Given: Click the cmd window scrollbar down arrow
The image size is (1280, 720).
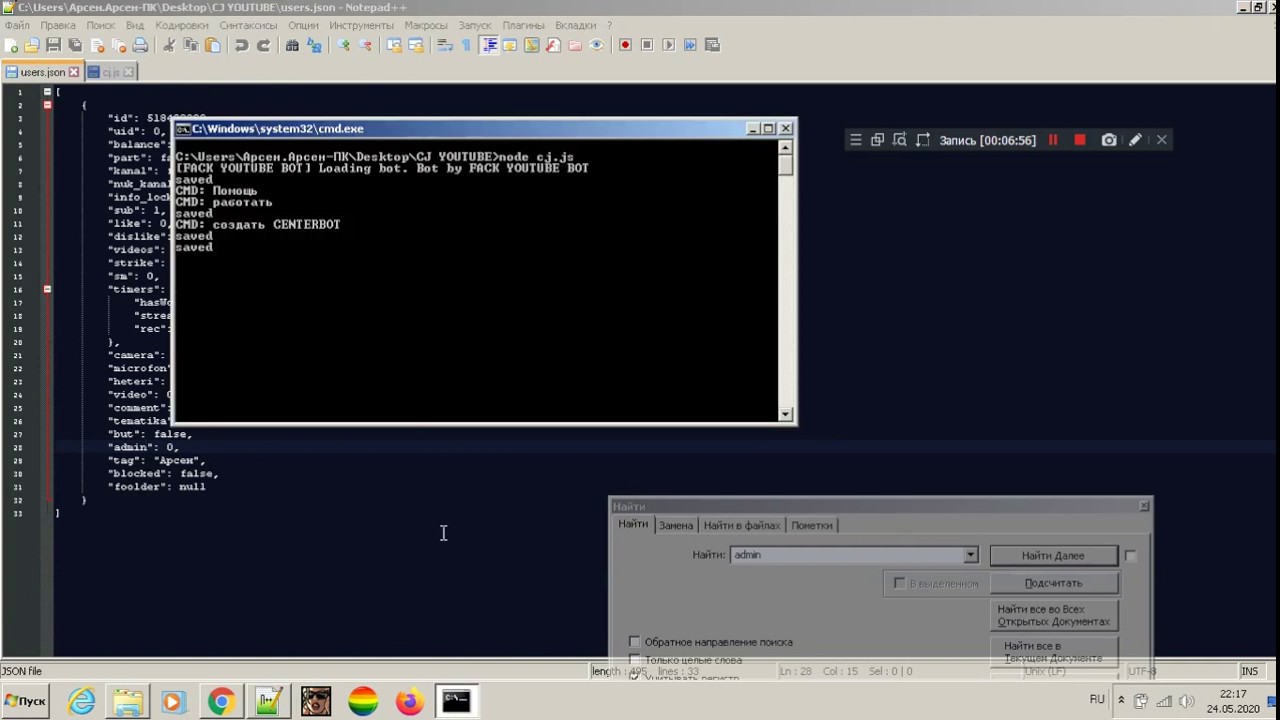Looking at the screenshot, I should click(x=786, y=414).
